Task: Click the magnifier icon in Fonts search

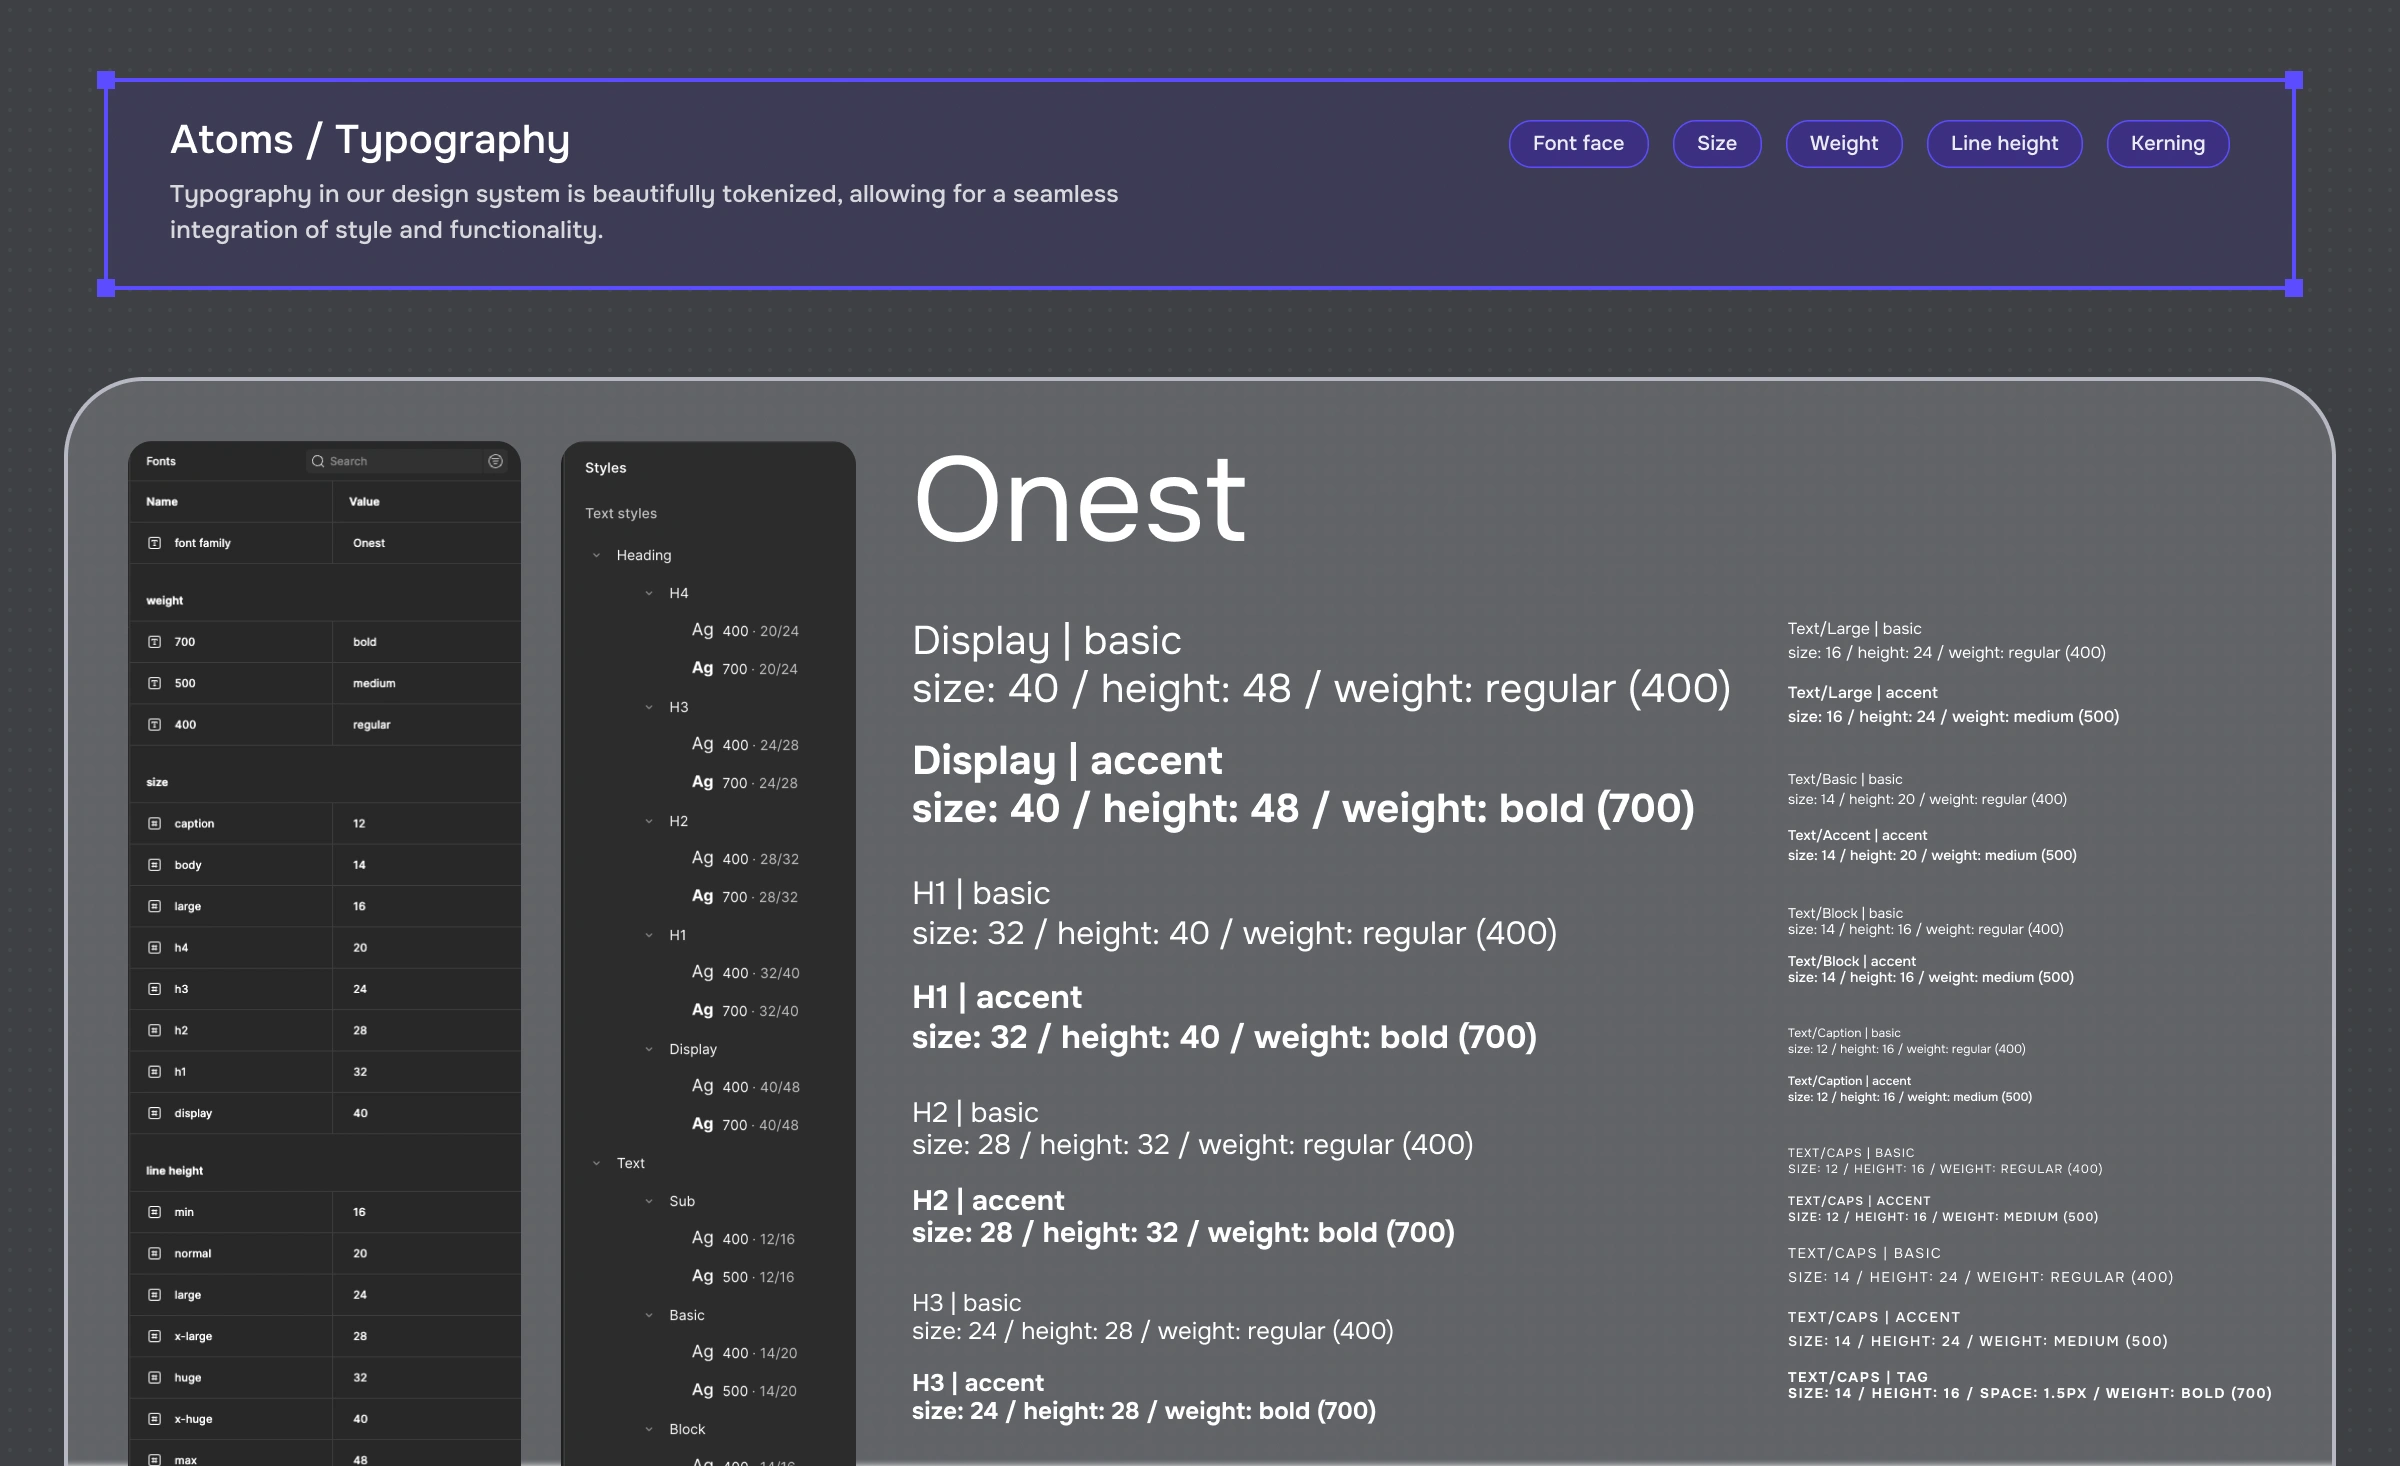Action: coord(318,461)
